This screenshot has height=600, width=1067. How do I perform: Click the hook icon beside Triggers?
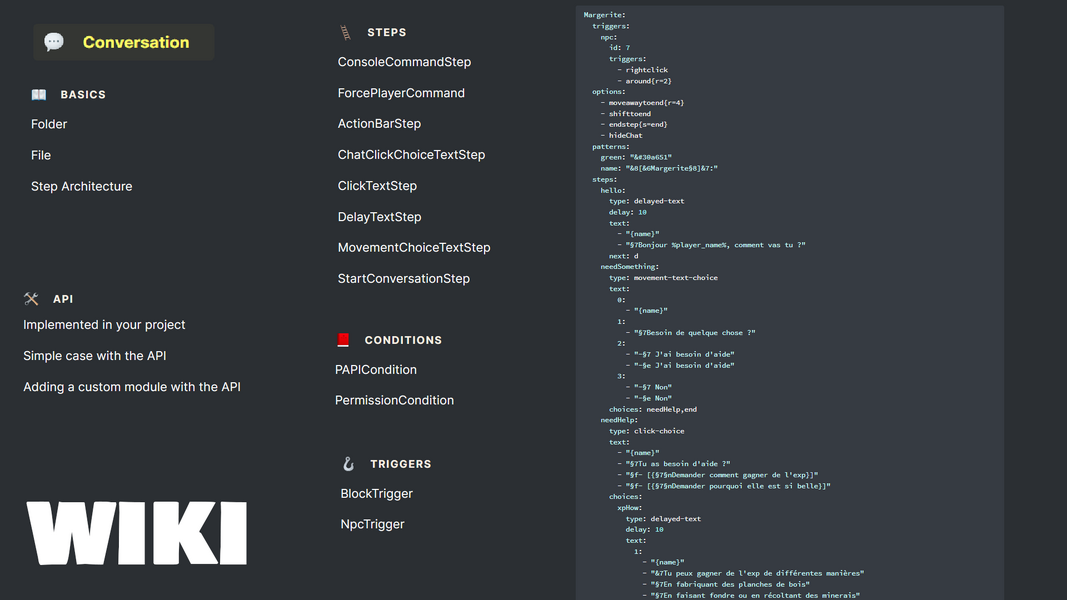click(348, 464)
